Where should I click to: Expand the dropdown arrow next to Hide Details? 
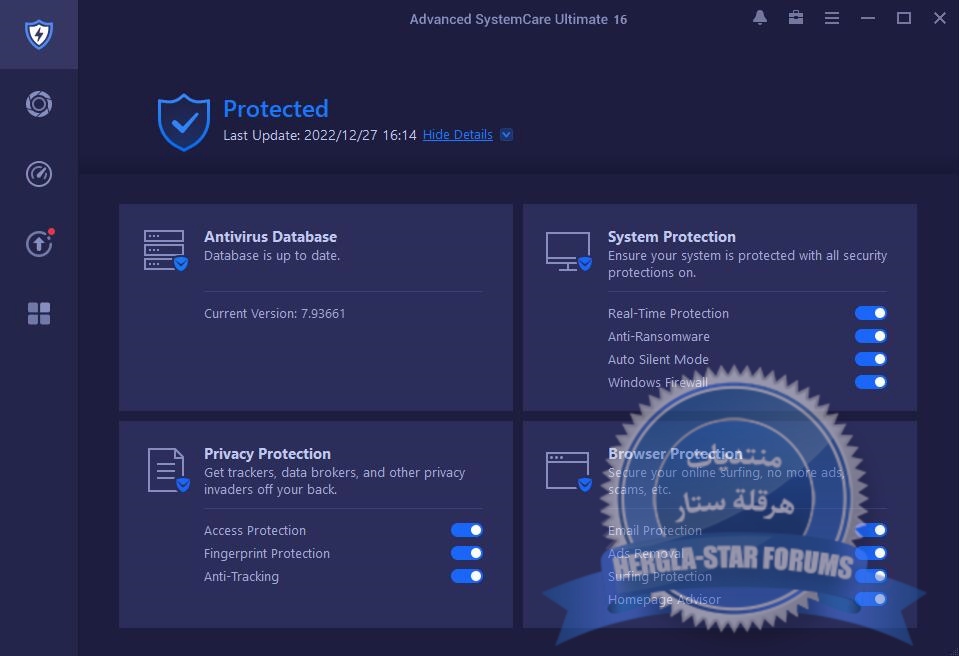tap(506, 134)
